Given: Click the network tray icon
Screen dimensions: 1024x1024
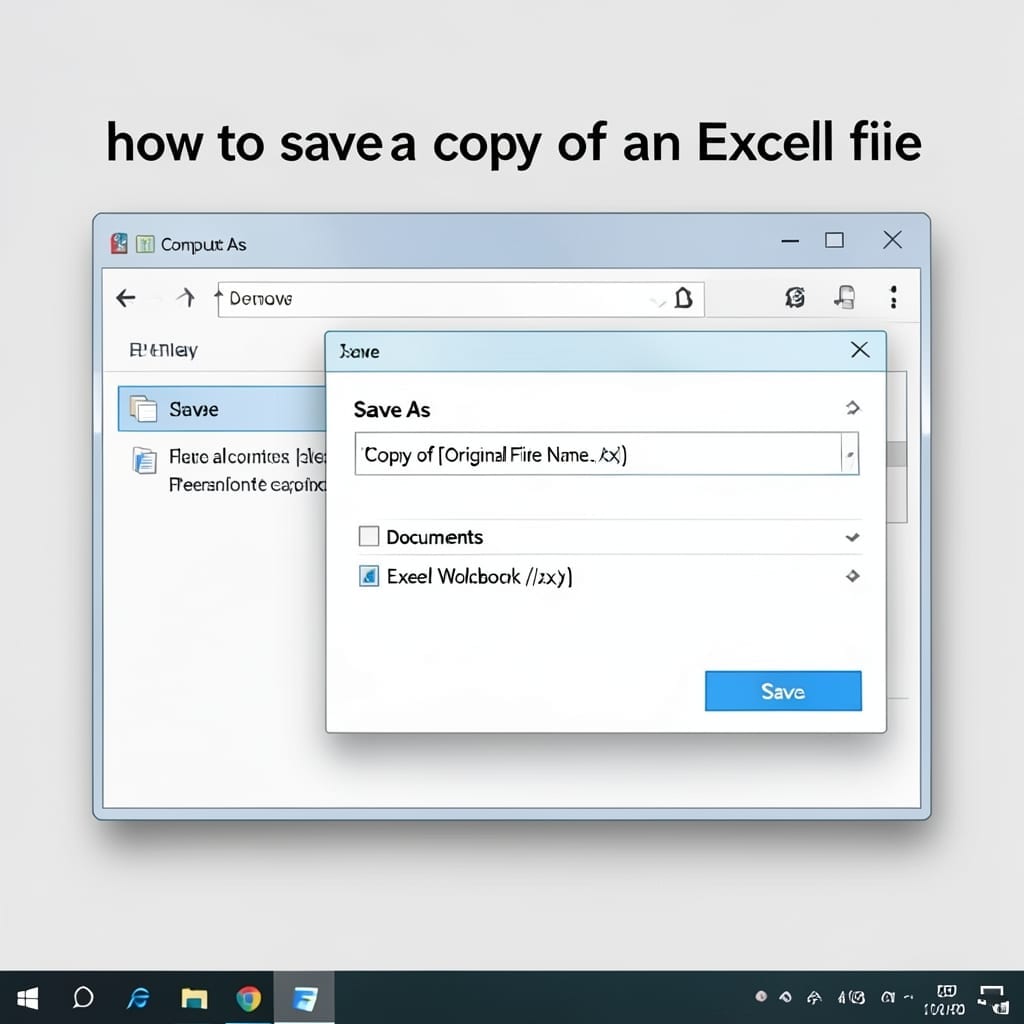Looking at the screenshot, I should (x=814, y=997).
